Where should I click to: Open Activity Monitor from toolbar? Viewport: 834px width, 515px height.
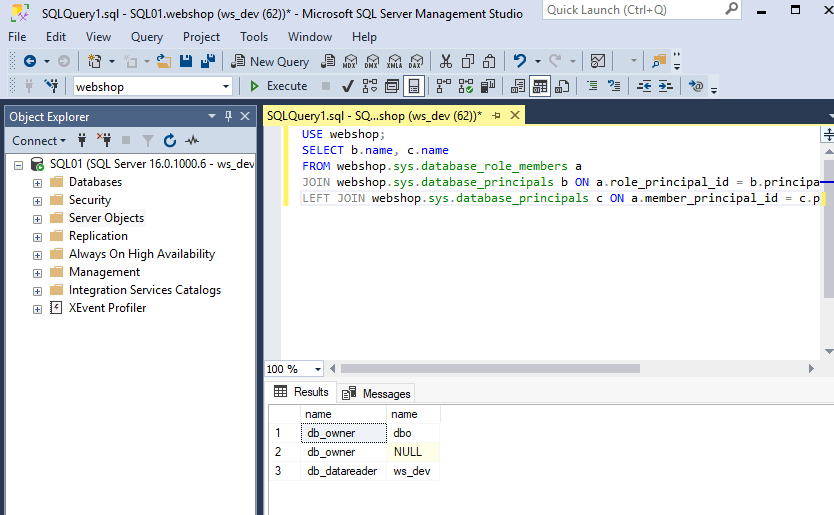click(598, 61)
